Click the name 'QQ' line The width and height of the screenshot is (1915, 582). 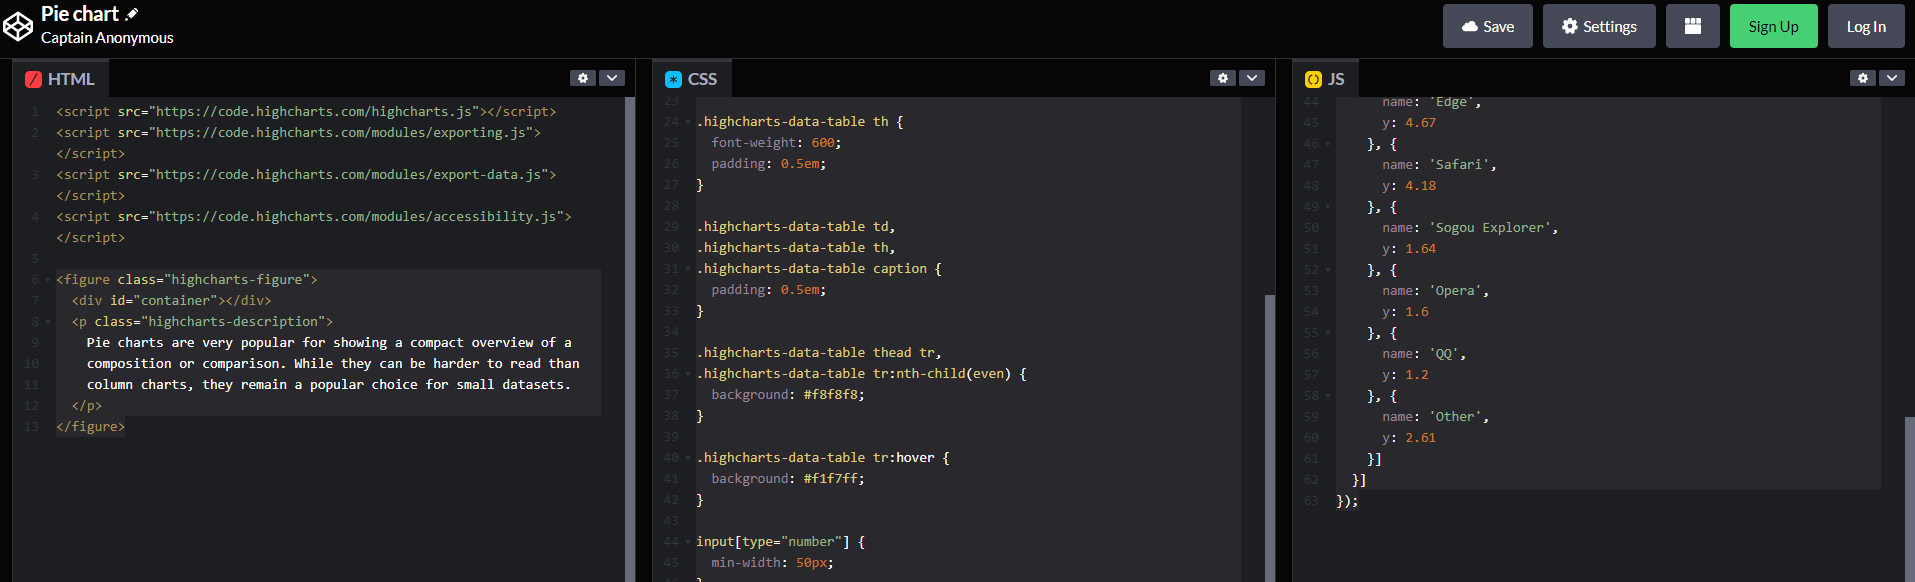coord(1424,354)
